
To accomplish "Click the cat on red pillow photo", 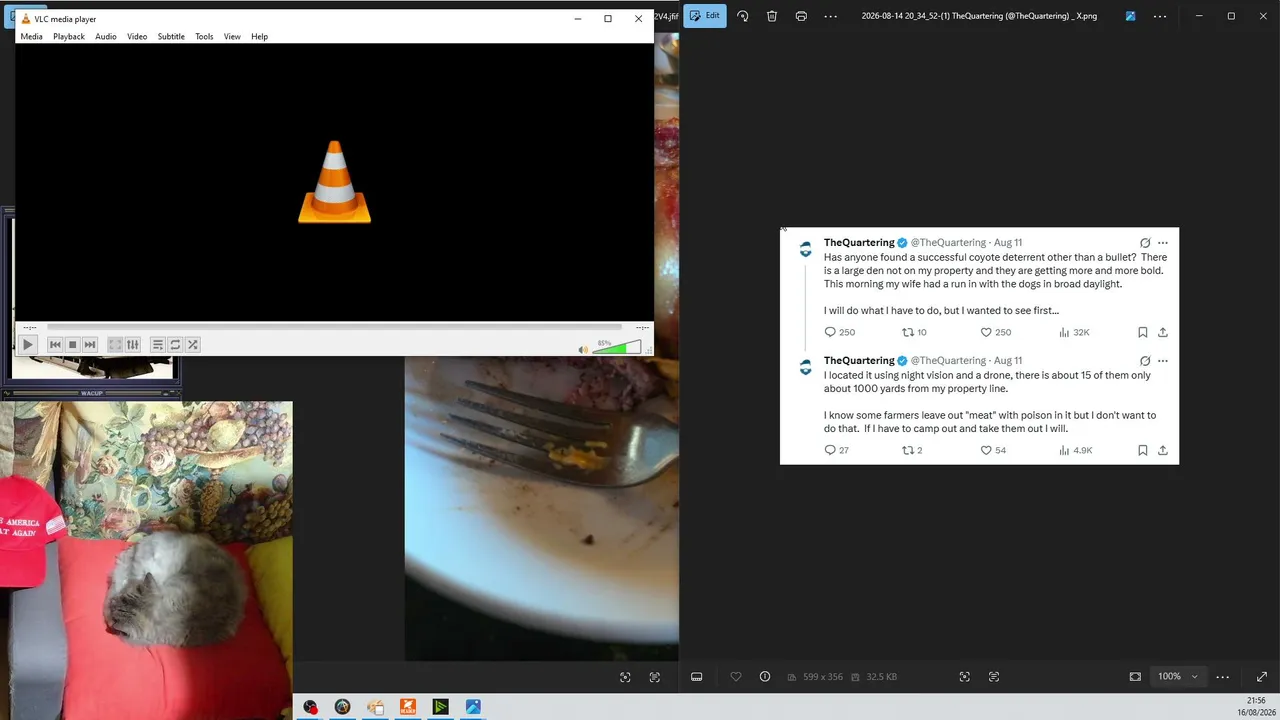I will point(146,560).
